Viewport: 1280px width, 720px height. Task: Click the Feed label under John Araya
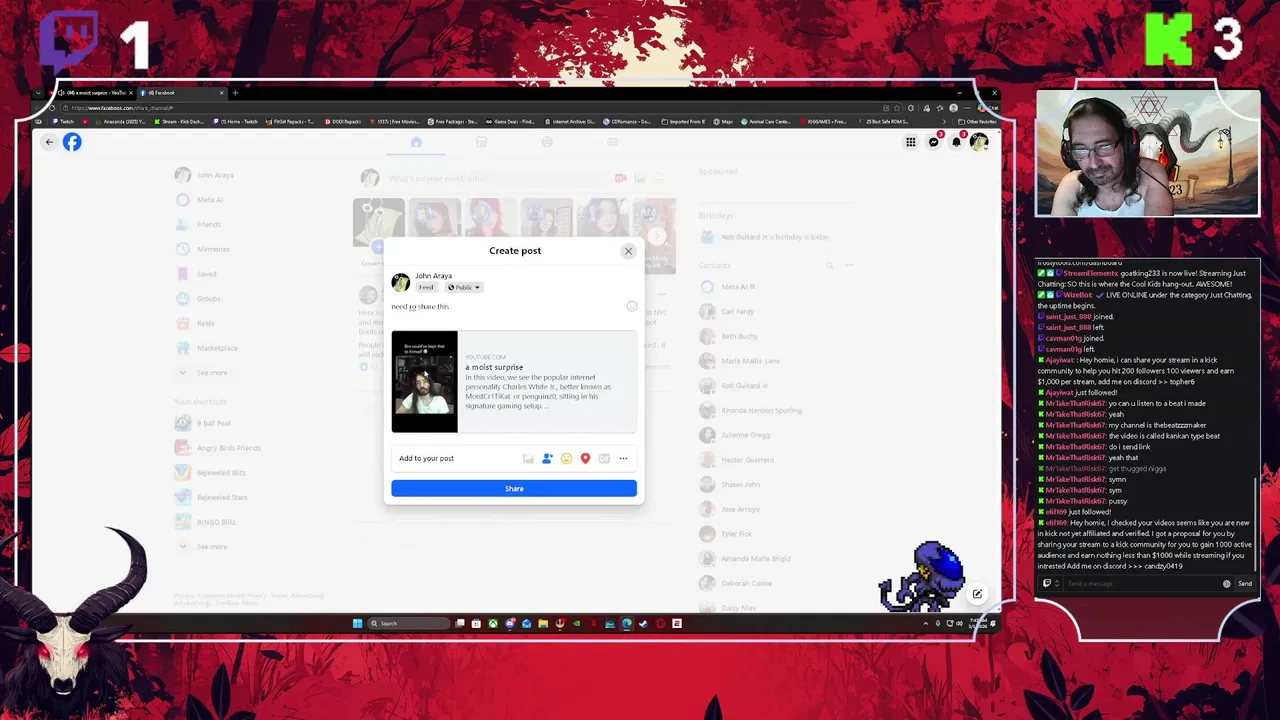click(426, 287)
